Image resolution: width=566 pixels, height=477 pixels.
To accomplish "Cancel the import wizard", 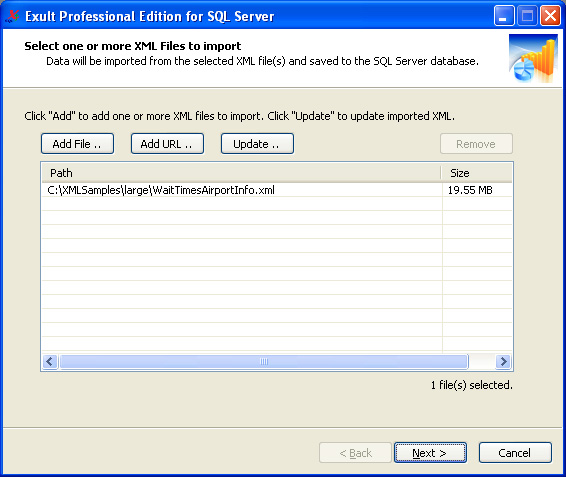I will pos(515,452).
